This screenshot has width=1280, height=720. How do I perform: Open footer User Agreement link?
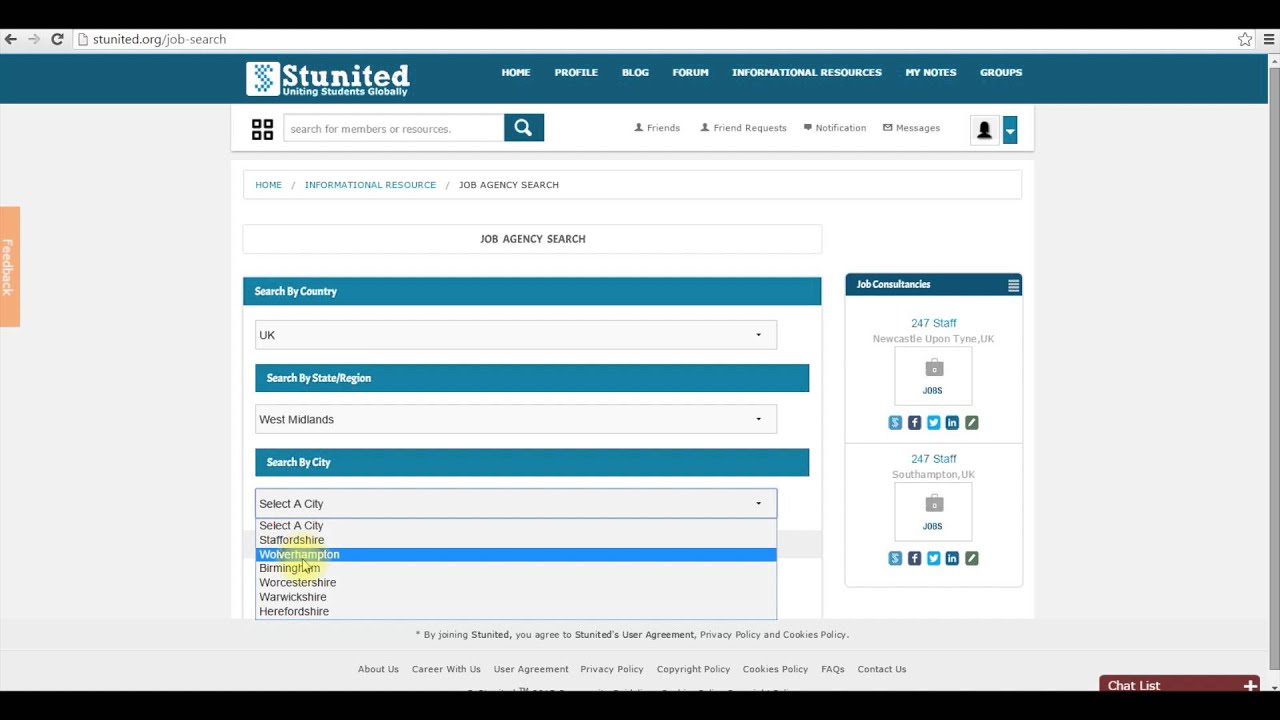click(531, 669)
